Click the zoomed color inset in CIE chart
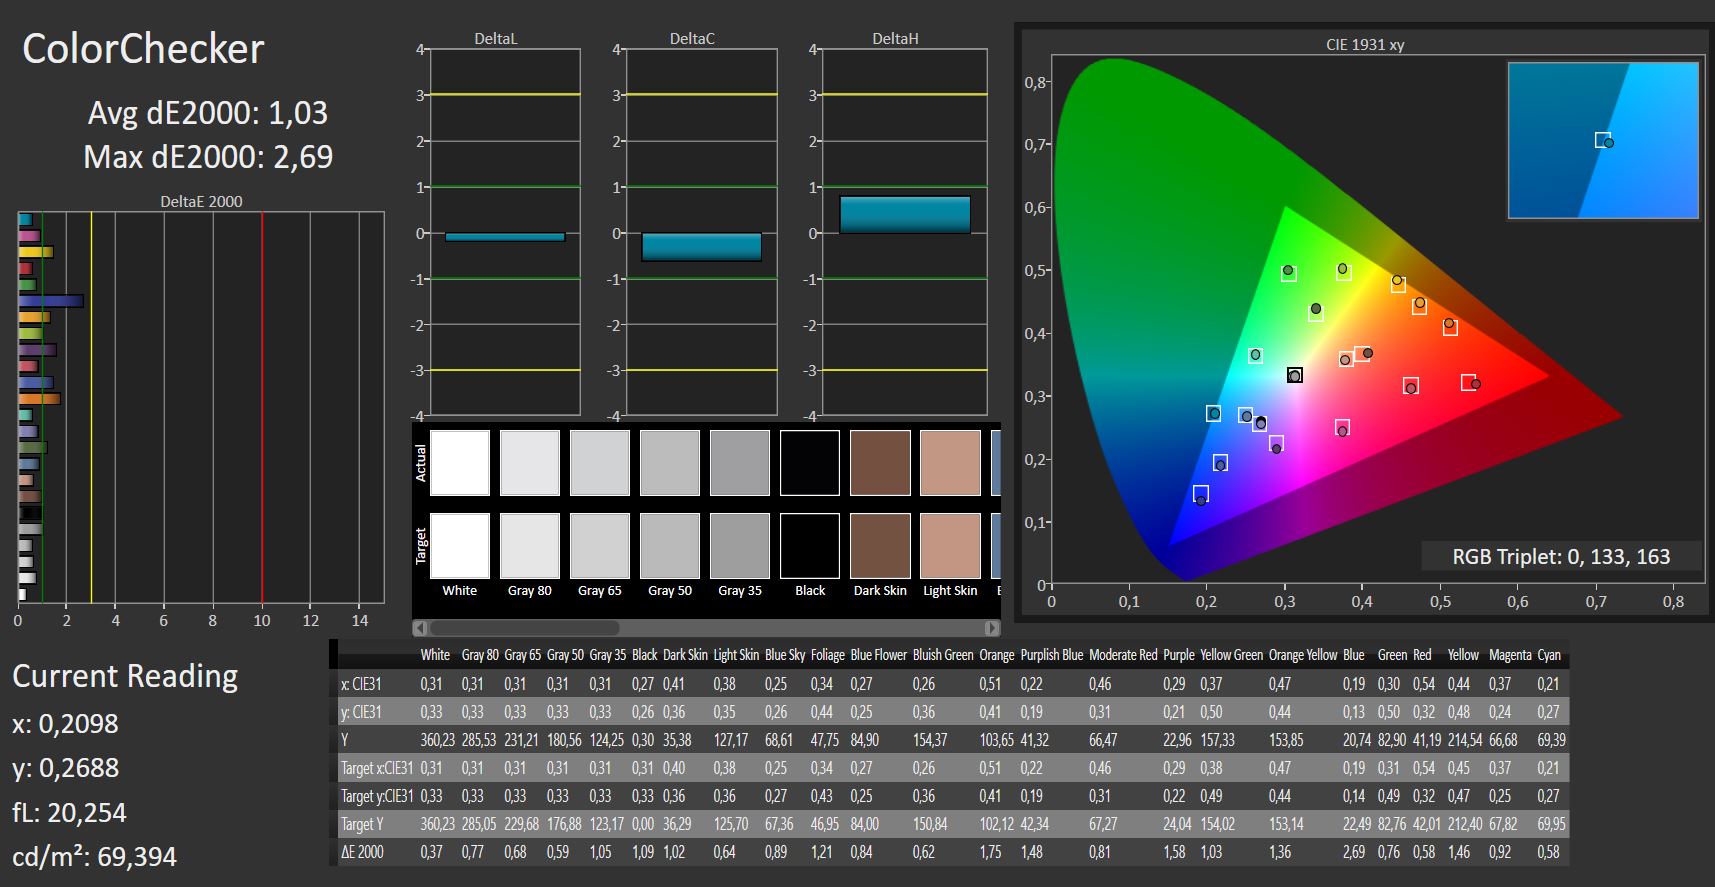 pos(1603,140)
